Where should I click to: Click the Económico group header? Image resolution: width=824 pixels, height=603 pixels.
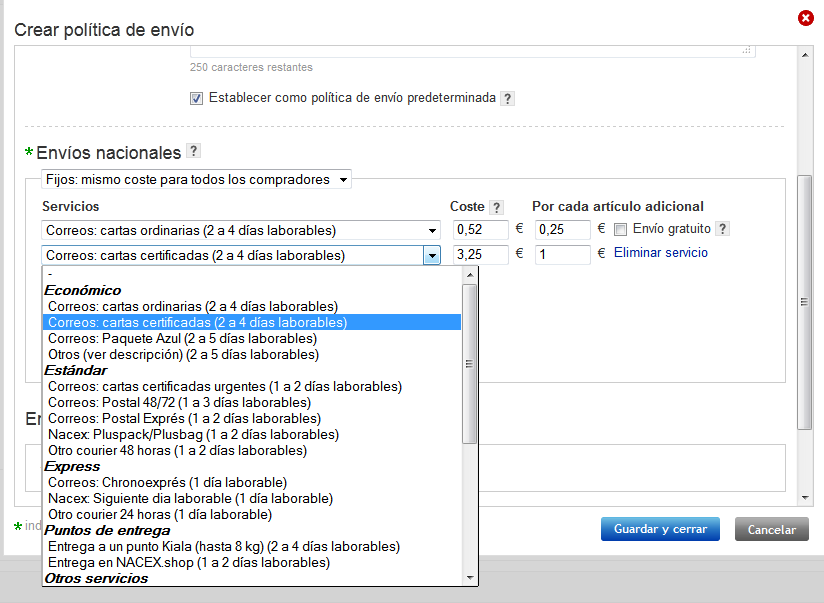click(83, 290)
